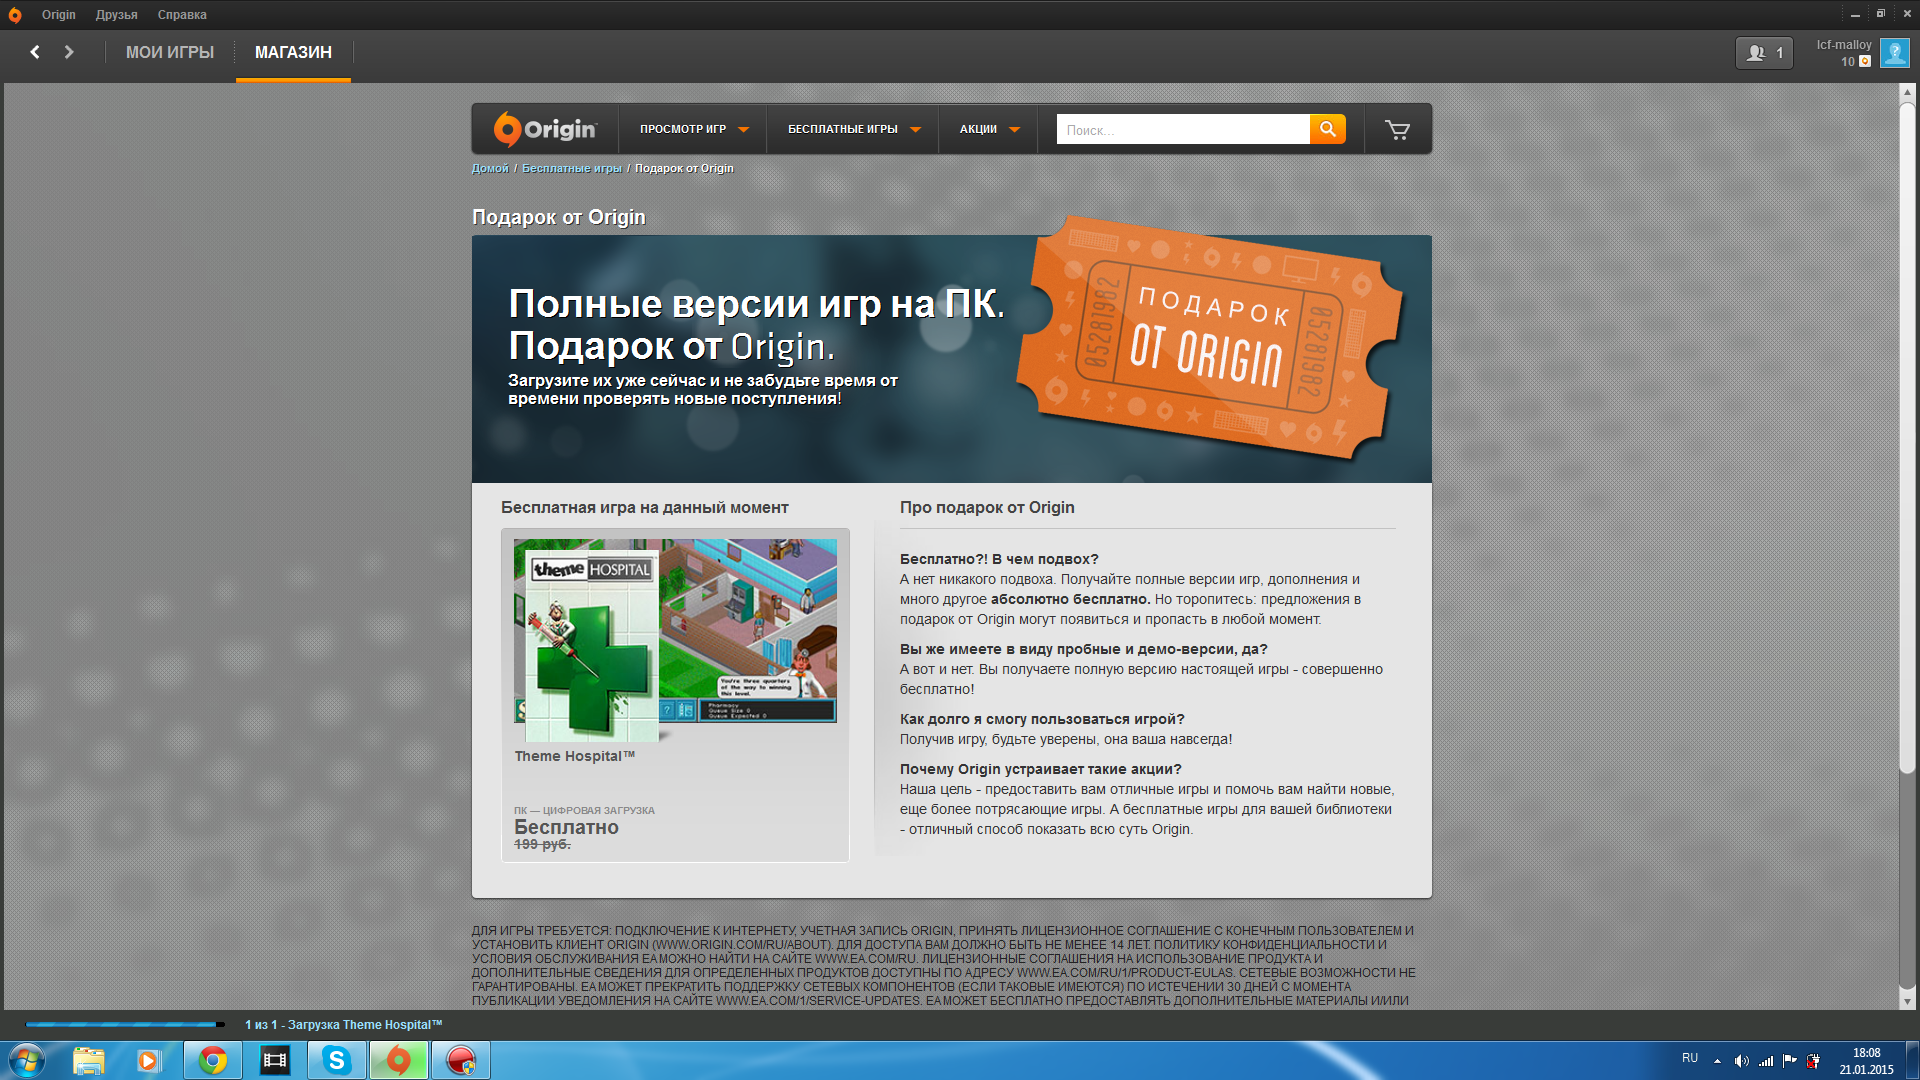1920x1080 pixels.
Task: Click the network signal tray icon
Action: pyautogui.click(x=1766, y=1061)
